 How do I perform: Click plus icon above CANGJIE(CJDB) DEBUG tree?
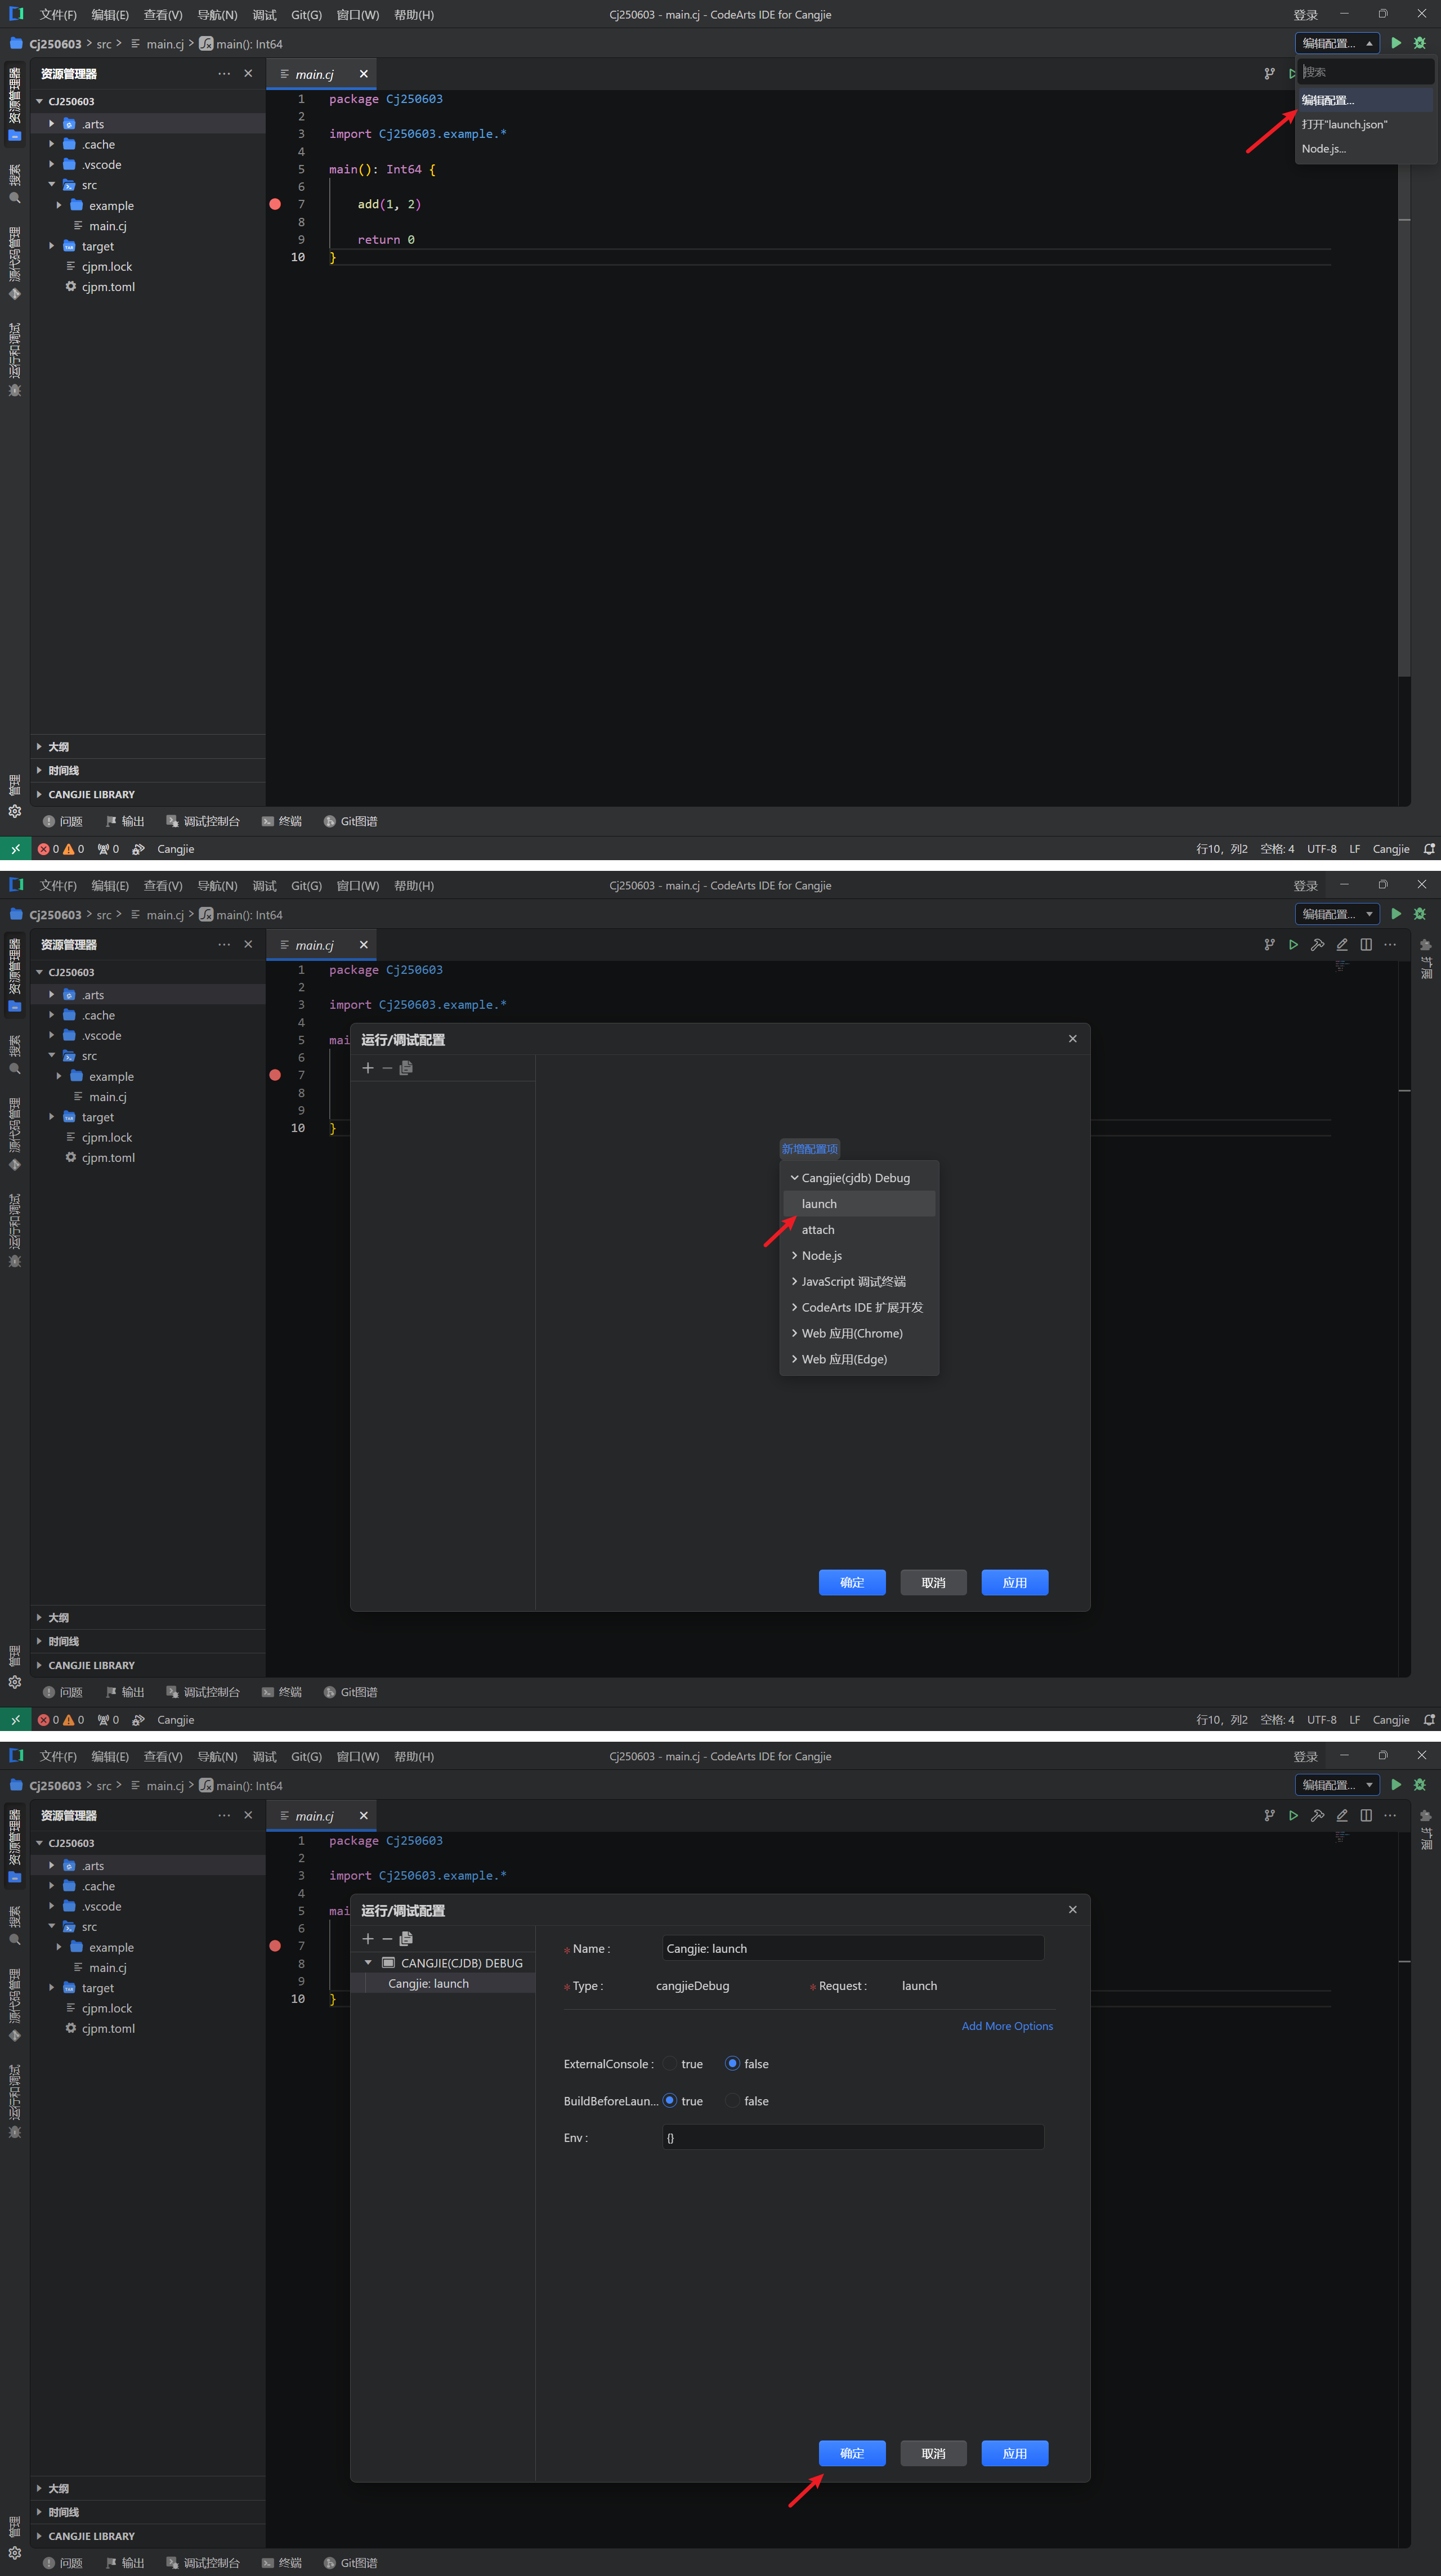(x=368, y=1939)
